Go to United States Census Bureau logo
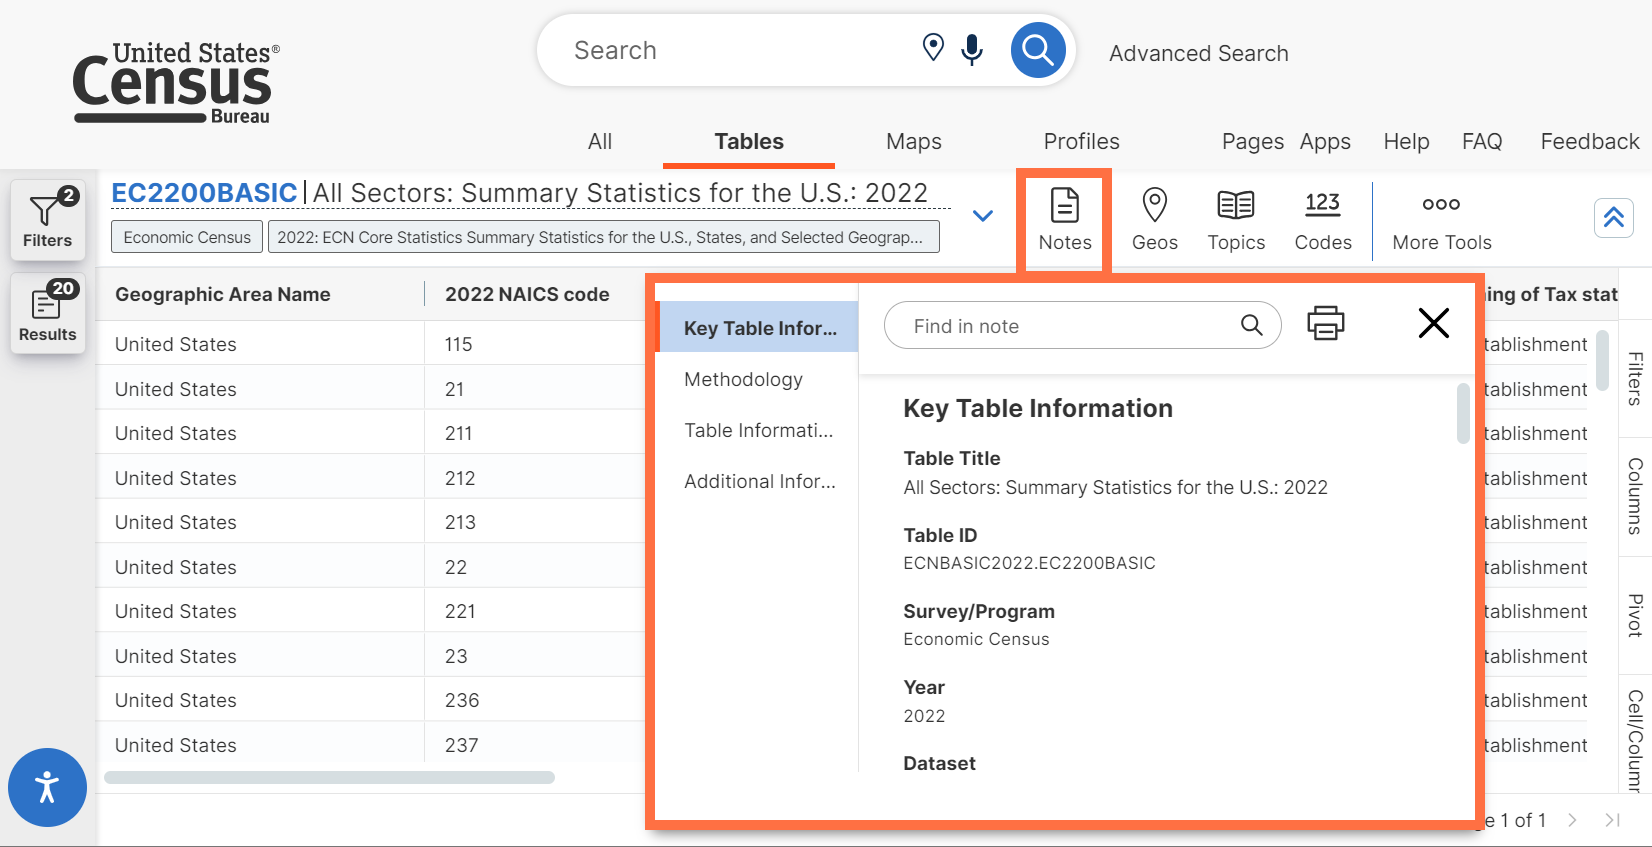This screenshot has width=1652, height=847. point(176,83)
